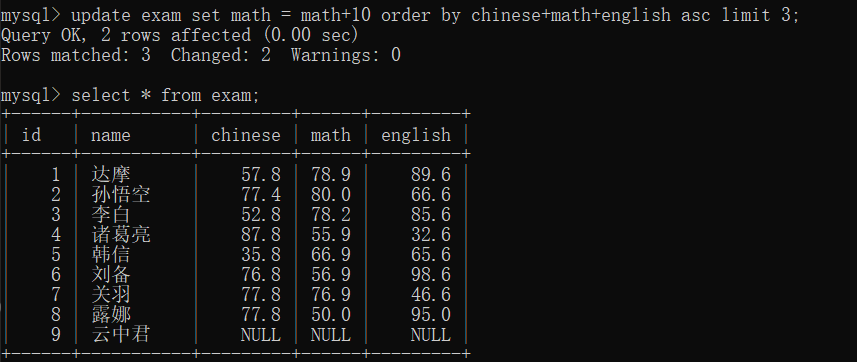Click the "Rows matched: 3" result text

[75, 55]
